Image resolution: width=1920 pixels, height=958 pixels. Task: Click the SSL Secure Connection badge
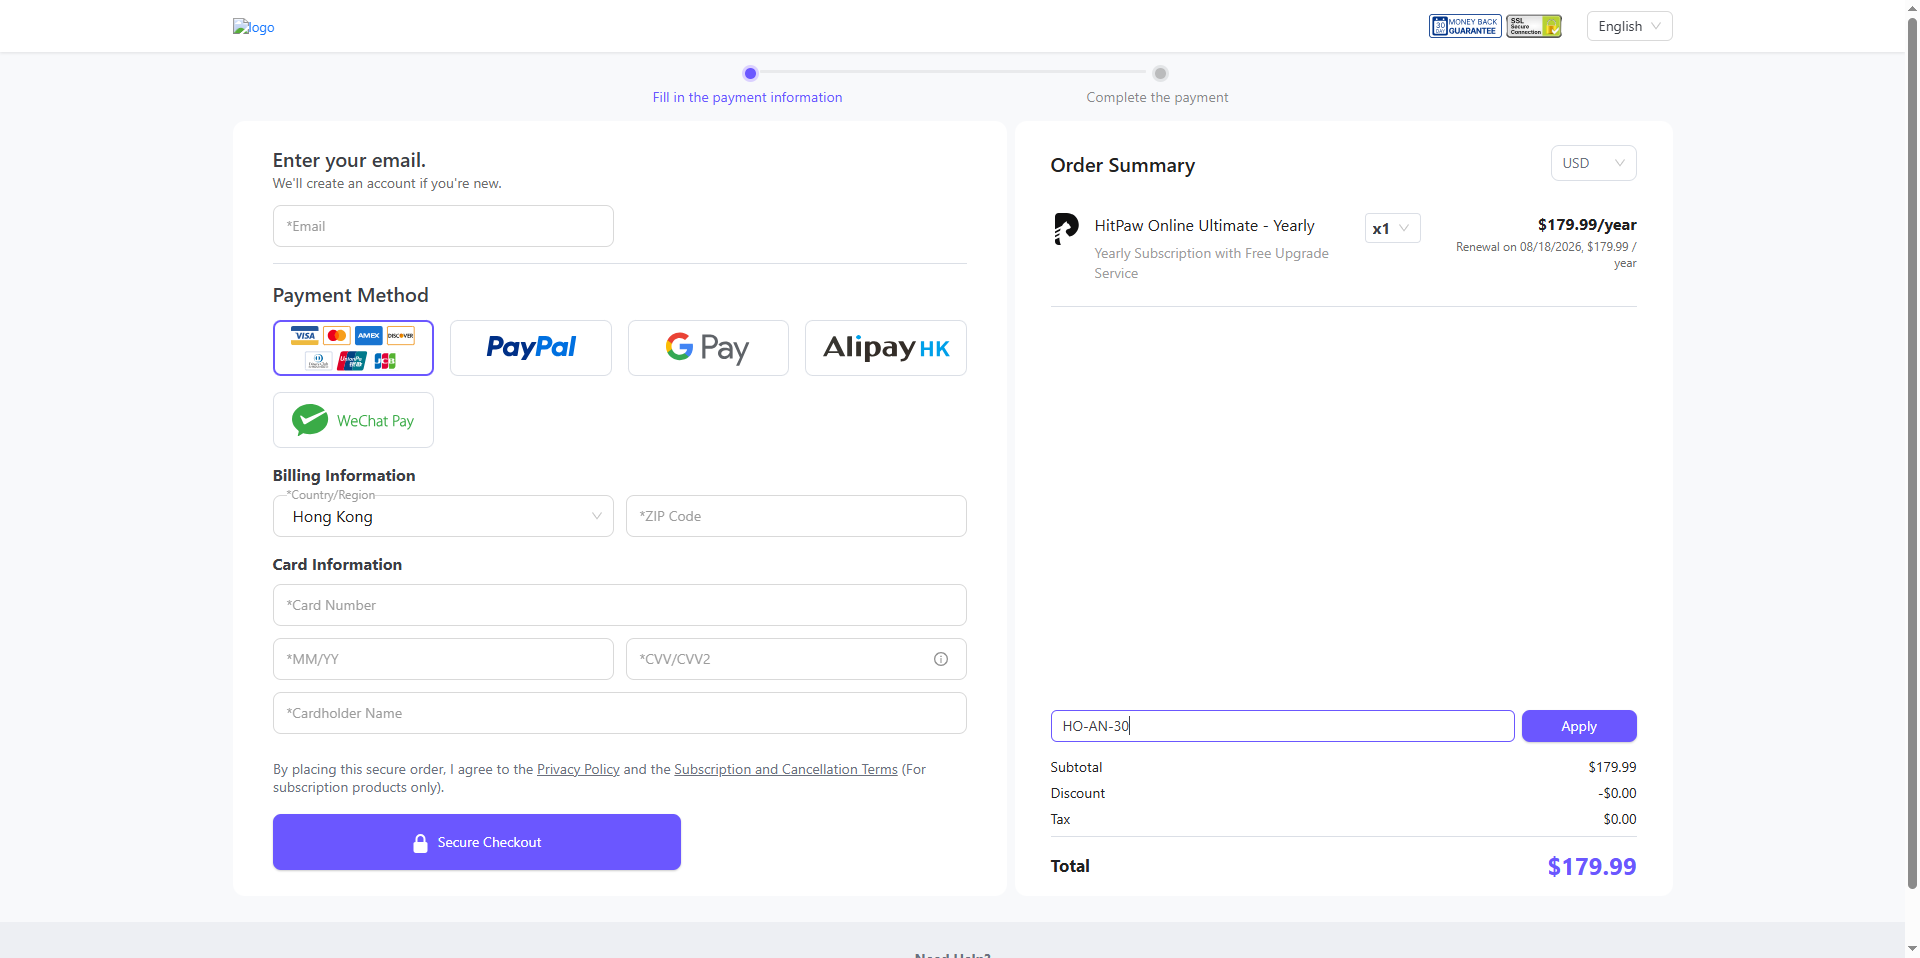pyautogui.click(x=1534, y=26)
